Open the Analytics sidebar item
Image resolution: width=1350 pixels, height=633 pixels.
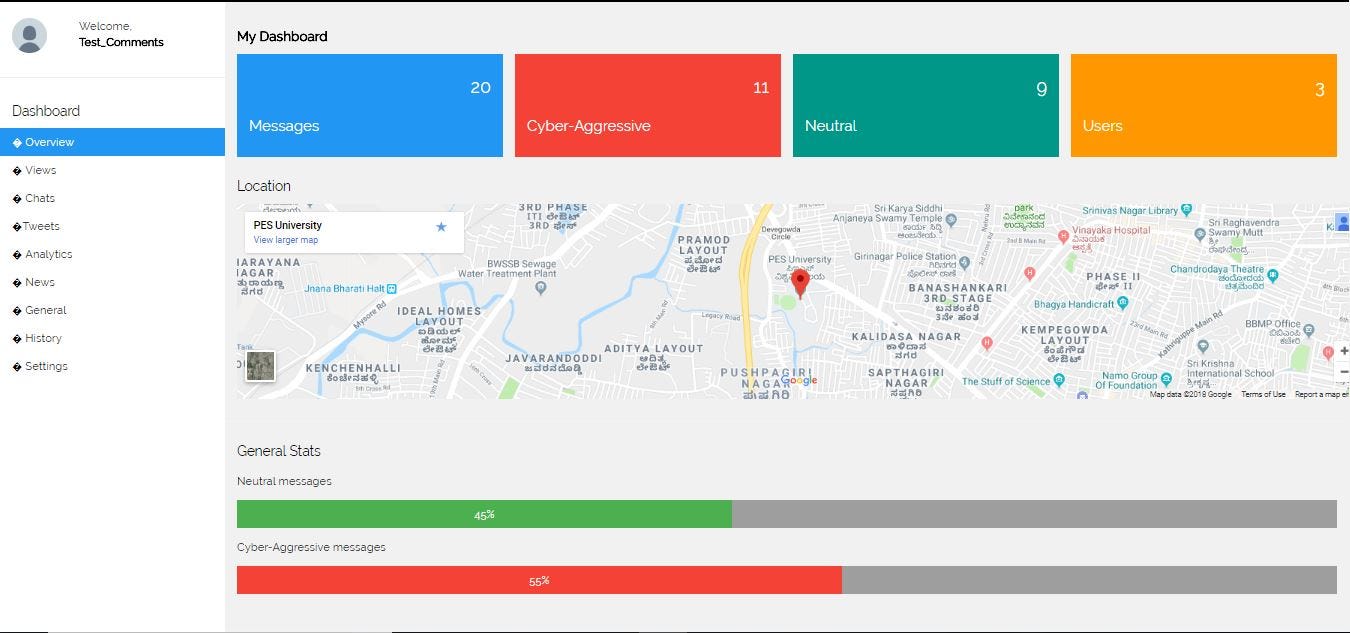click(x=112, y=254)
